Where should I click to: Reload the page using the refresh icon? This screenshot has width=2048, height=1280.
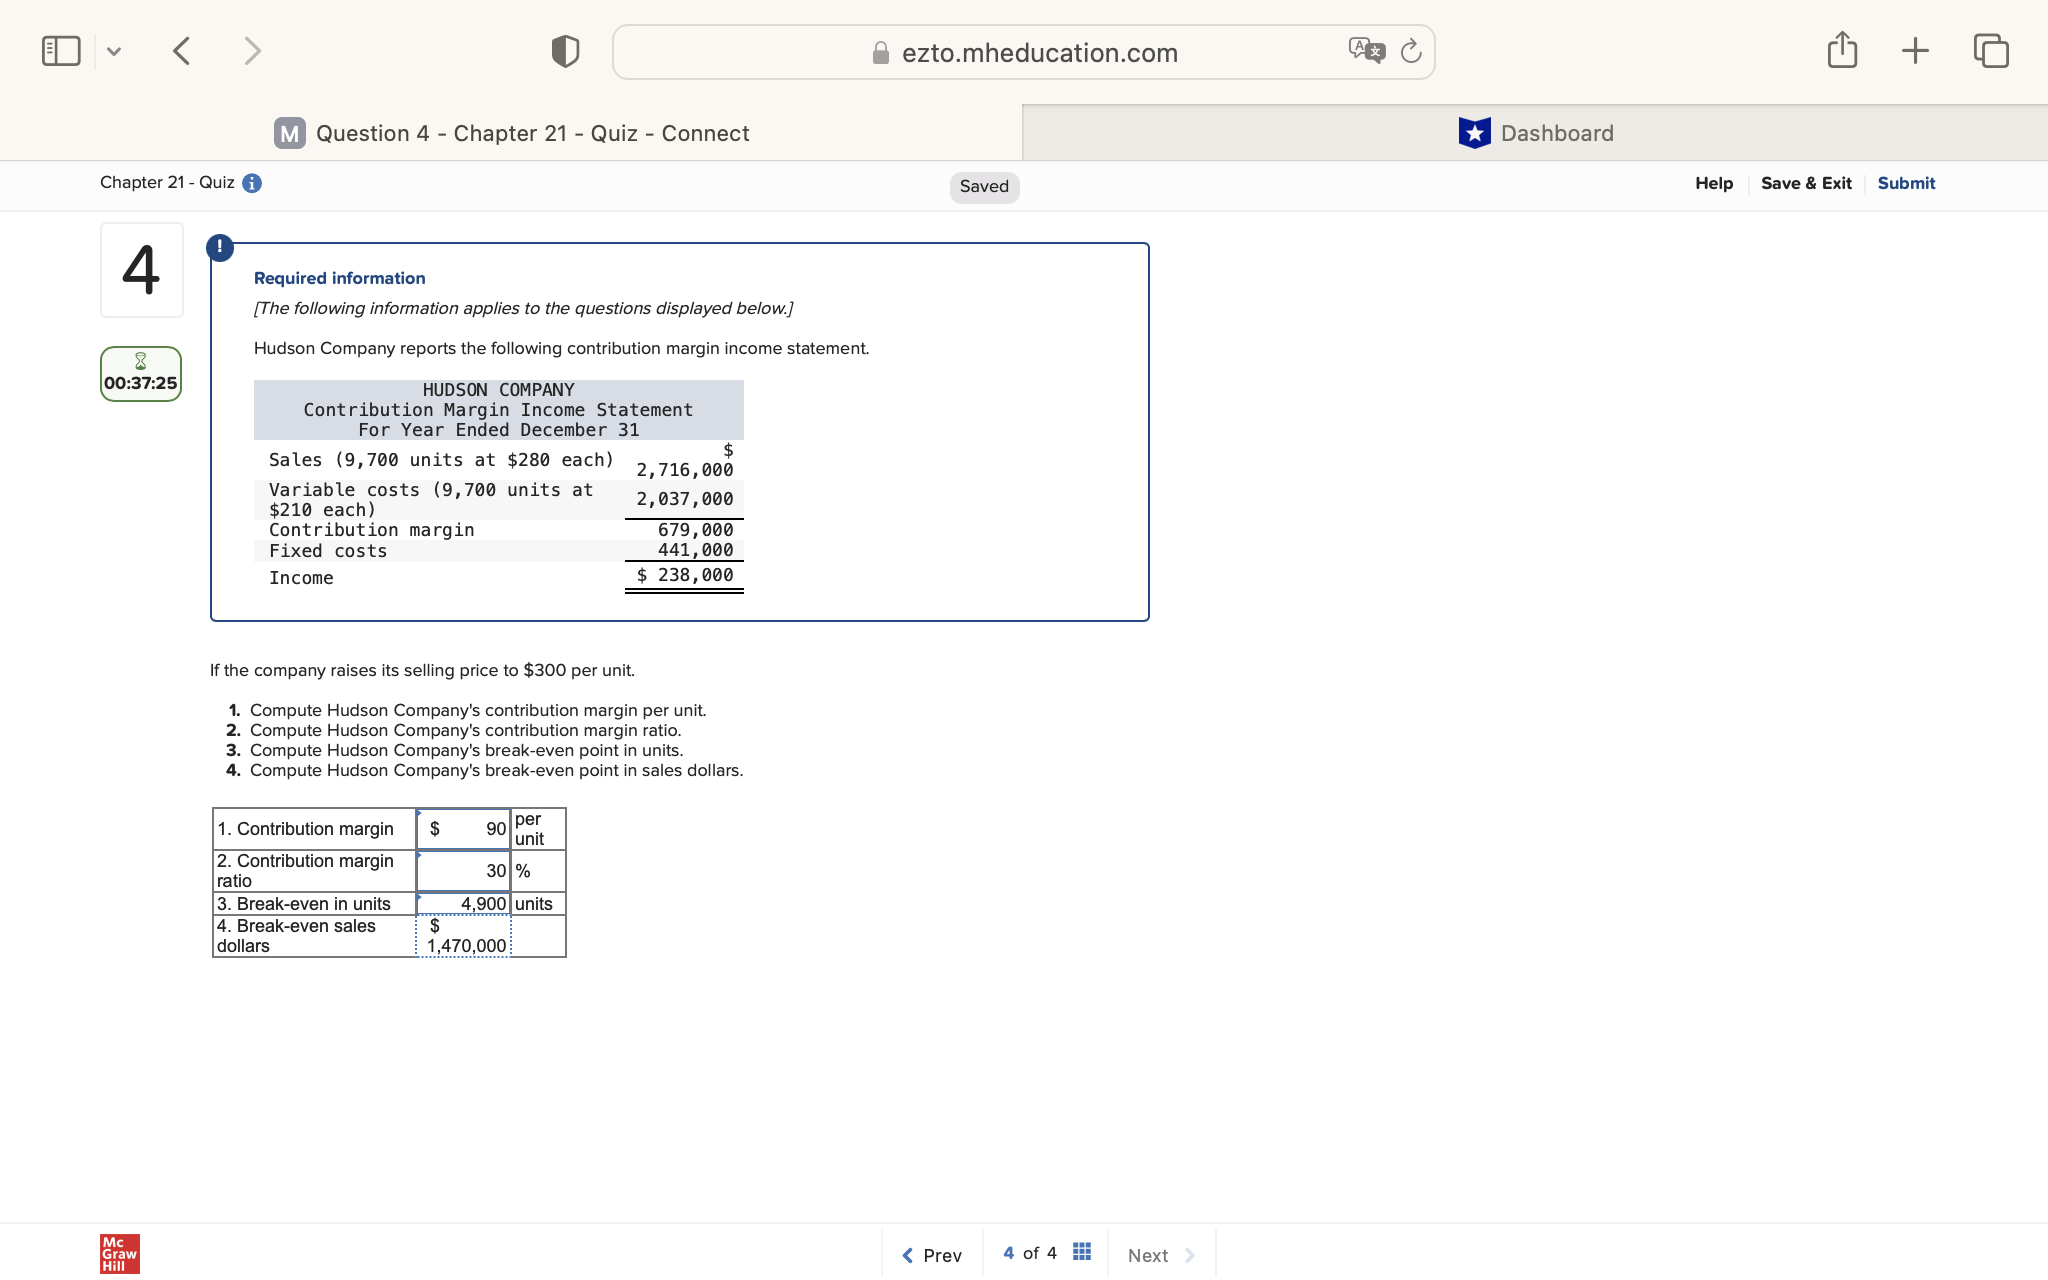point(1411,51)
